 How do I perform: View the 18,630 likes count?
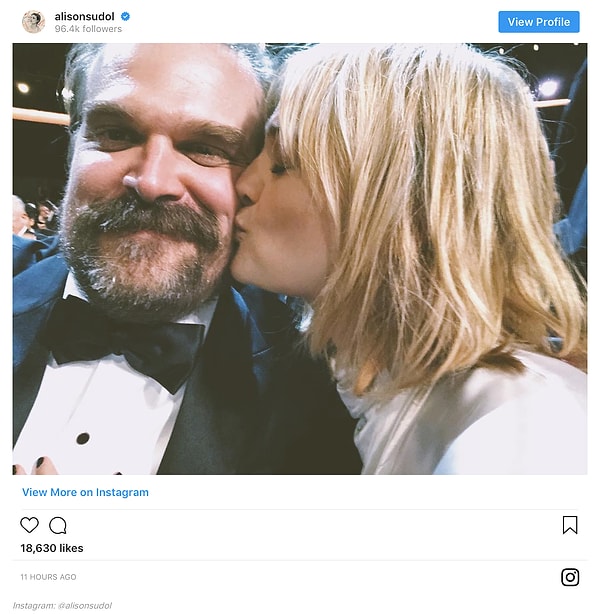(52, 548)
